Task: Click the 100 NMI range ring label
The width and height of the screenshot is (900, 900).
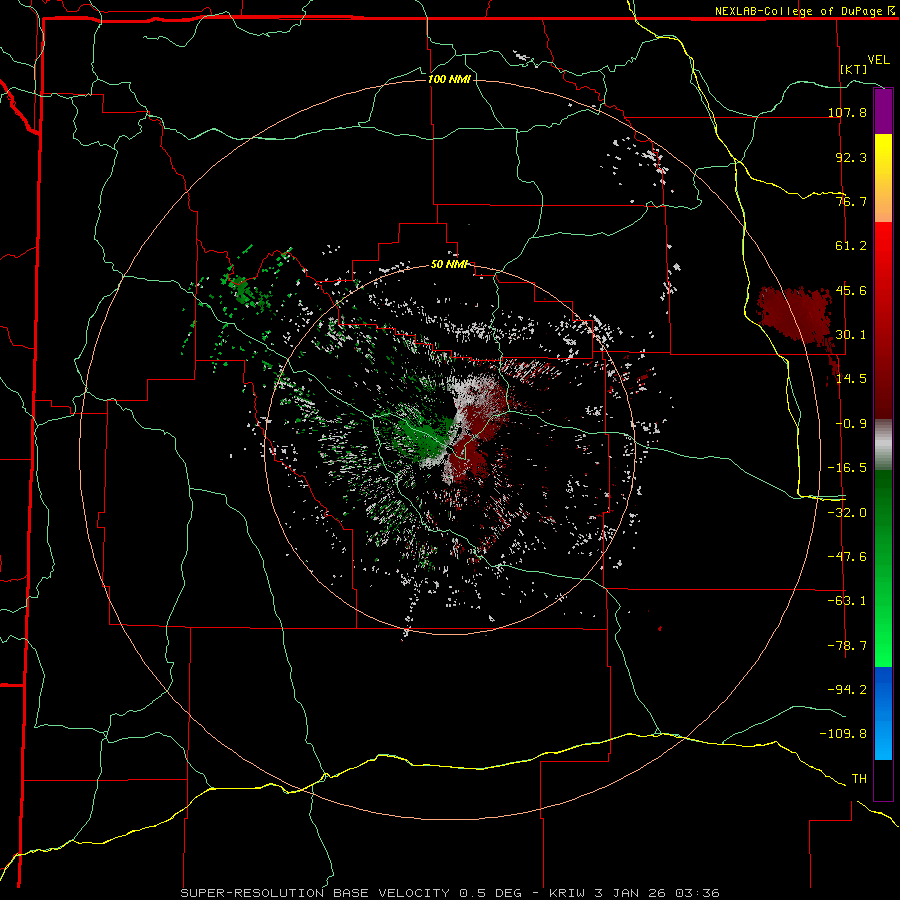Action: pyautogui.click(x=449, y=79)
